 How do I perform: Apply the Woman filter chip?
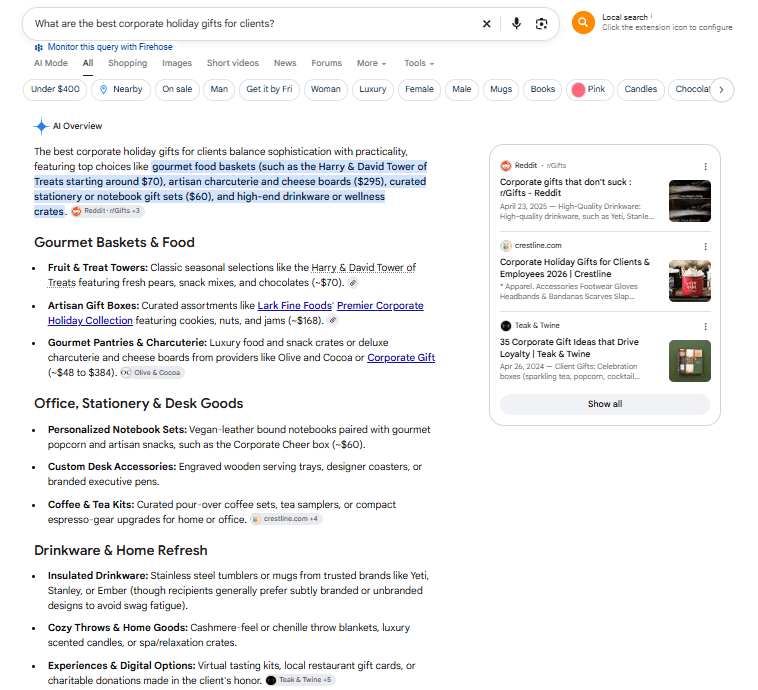point(325,89)
